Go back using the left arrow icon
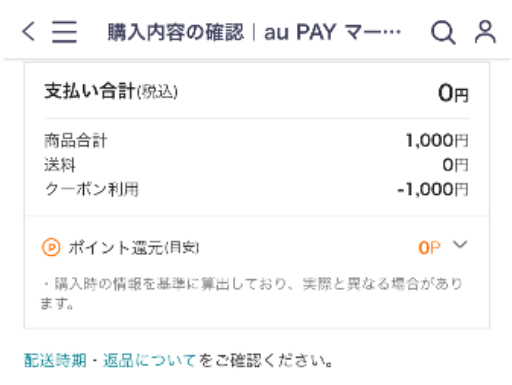 [28, 32]
